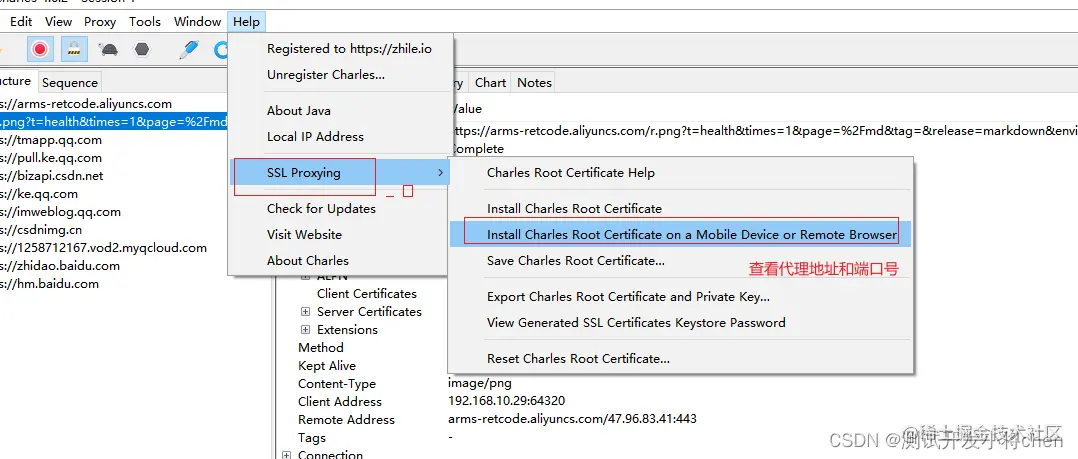Open the Proxy menu
Screen dimensions: 1078x459
click(100, 22)
